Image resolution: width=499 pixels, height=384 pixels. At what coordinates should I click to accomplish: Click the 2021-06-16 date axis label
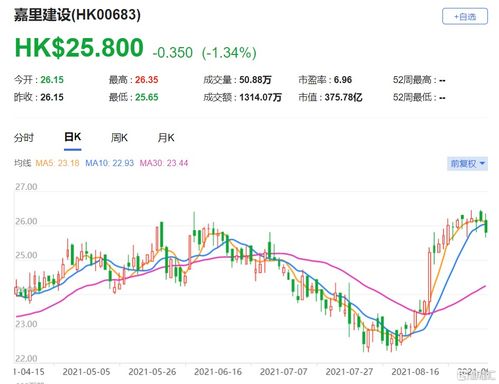tap(218, 372)
